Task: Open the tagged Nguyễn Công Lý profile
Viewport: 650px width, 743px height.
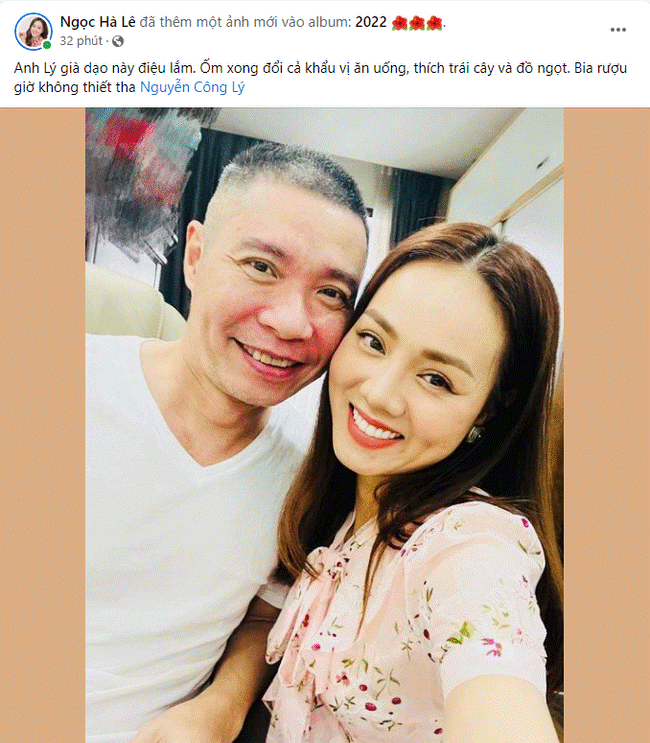Action: click(x=192, y=87)
